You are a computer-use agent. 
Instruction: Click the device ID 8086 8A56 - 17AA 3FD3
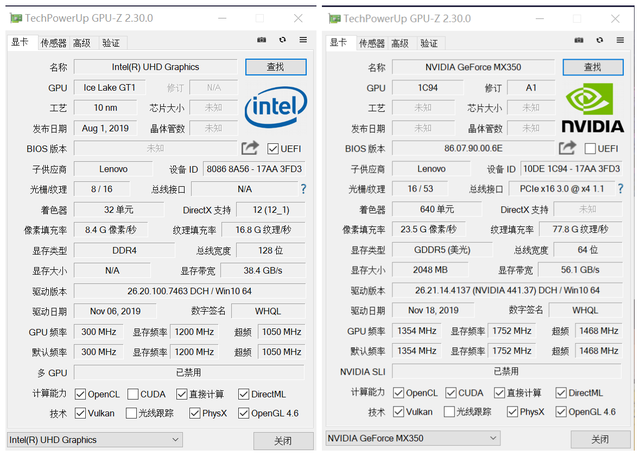click(254, 169)
